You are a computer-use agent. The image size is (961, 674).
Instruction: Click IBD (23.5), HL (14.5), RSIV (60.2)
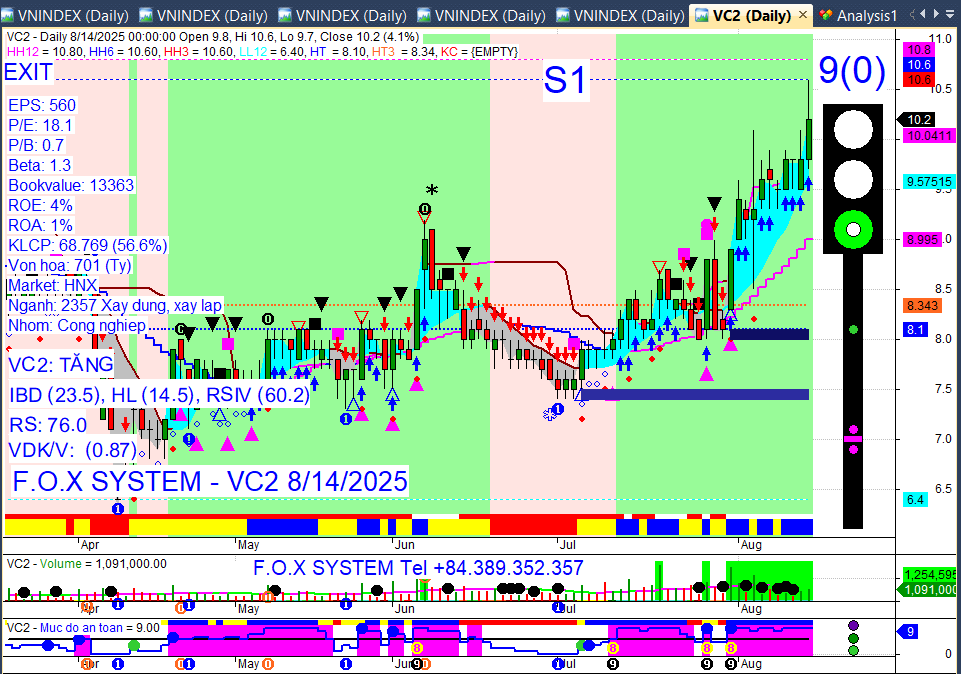pyautogui.click(x=159, y=395)
